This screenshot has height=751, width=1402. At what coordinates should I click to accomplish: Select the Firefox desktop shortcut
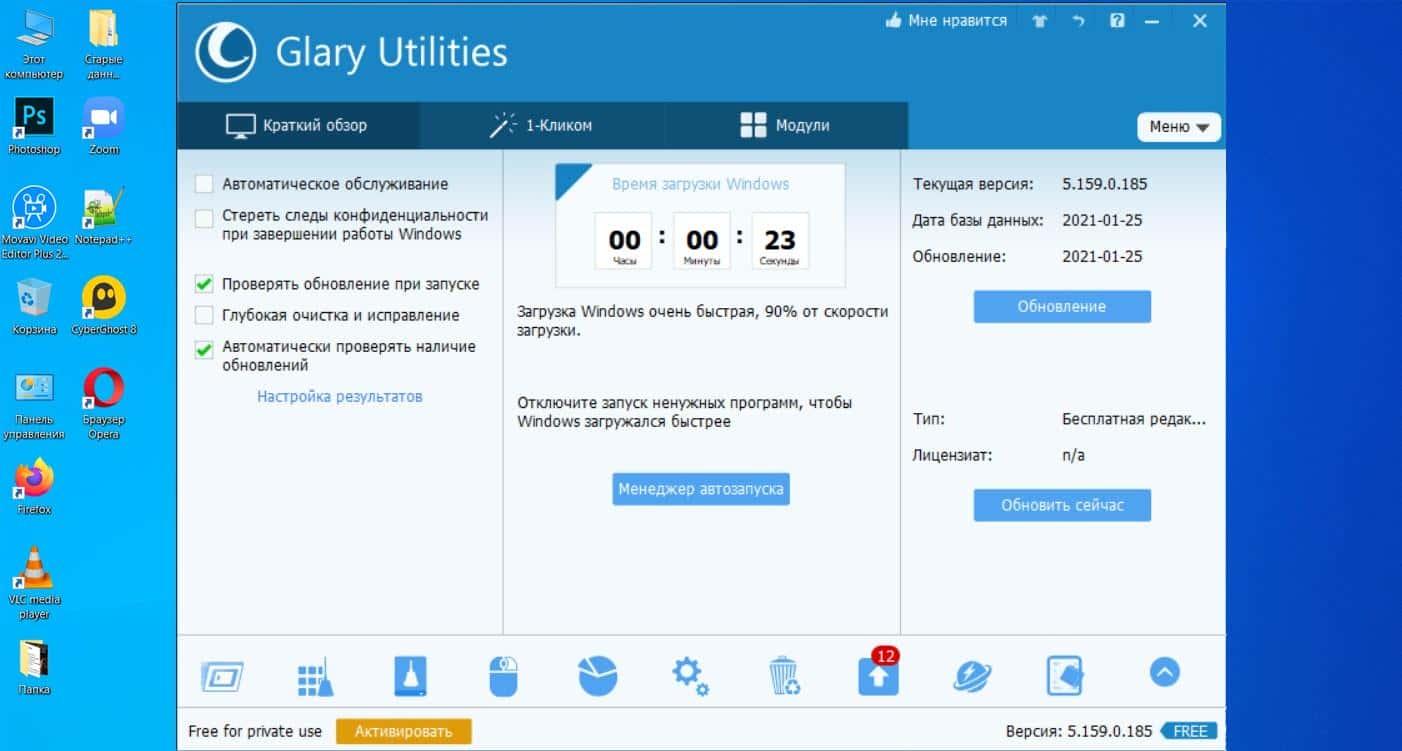(x=34, y=486)
